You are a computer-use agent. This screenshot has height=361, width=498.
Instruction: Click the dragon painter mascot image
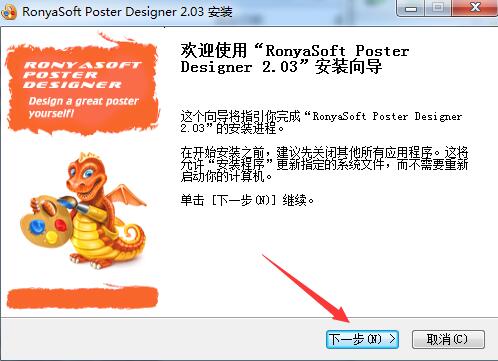pyautogui.click(x=83, y=211)
